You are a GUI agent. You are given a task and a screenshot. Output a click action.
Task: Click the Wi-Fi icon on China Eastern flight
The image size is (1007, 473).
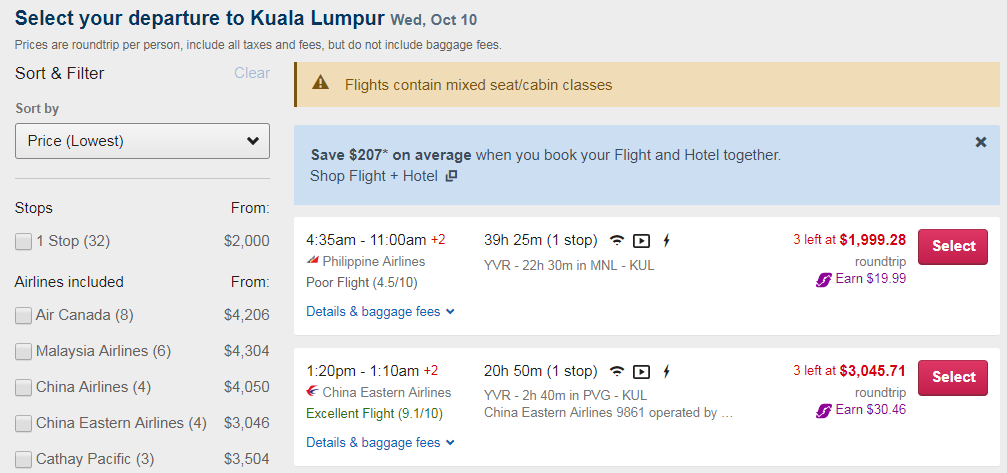(x=617, y=371)
